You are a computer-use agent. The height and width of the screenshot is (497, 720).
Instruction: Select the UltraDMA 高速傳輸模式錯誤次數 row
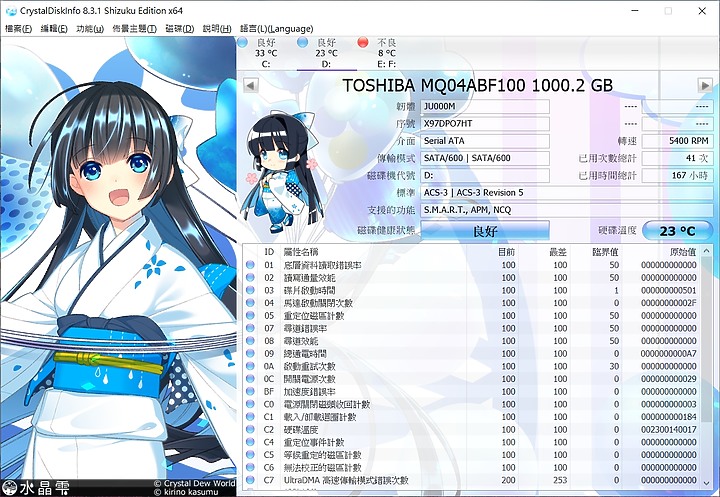pyautogui.click(x=472, y=480)
